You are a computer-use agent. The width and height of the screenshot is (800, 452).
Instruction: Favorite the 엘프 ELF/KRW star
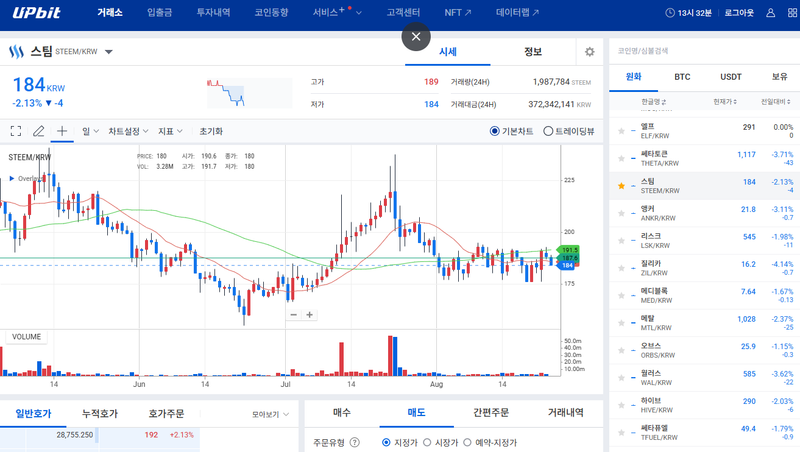coord(621,131)
